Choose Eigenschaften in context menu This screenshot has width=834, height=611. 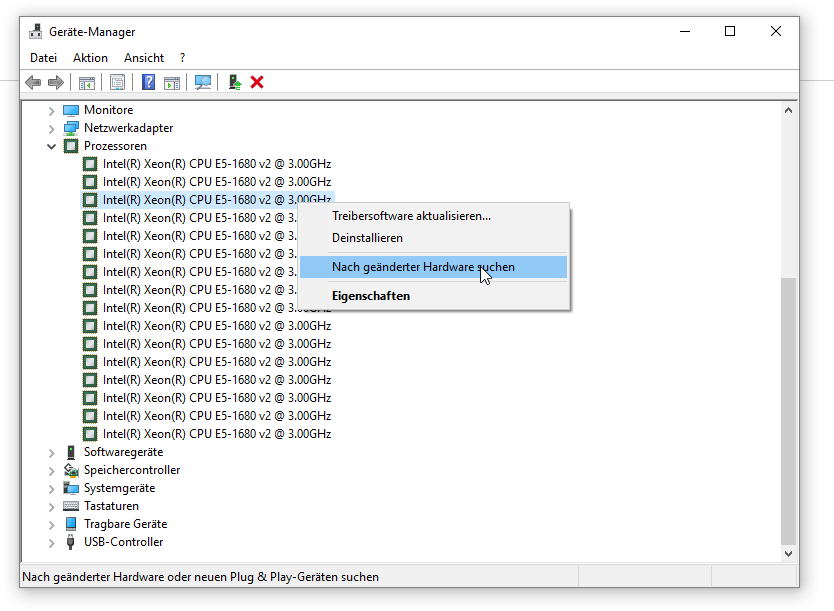coord(433,296)
